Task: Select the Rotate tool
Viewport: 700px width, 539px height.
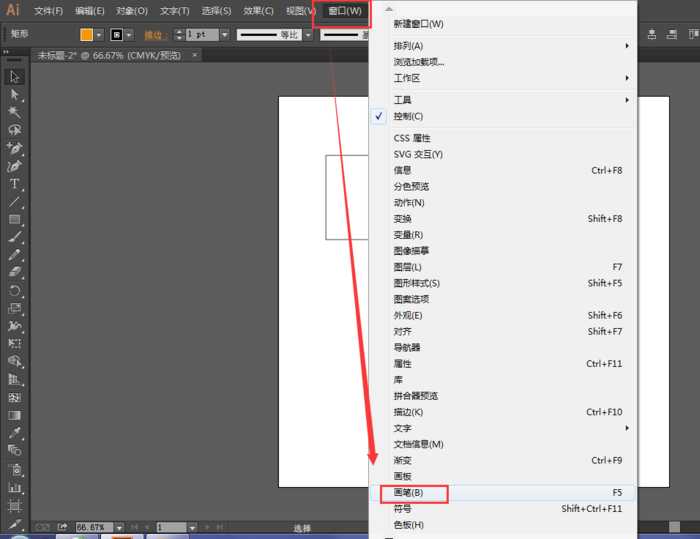Action: tap(15, 291)
